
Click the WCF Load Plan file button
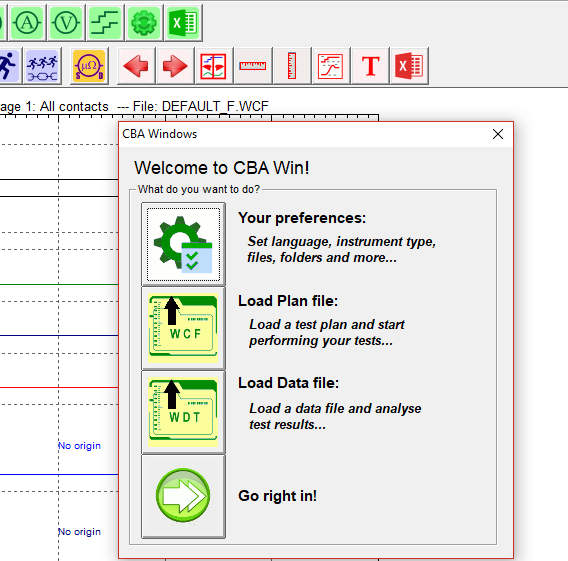[183, 328]
